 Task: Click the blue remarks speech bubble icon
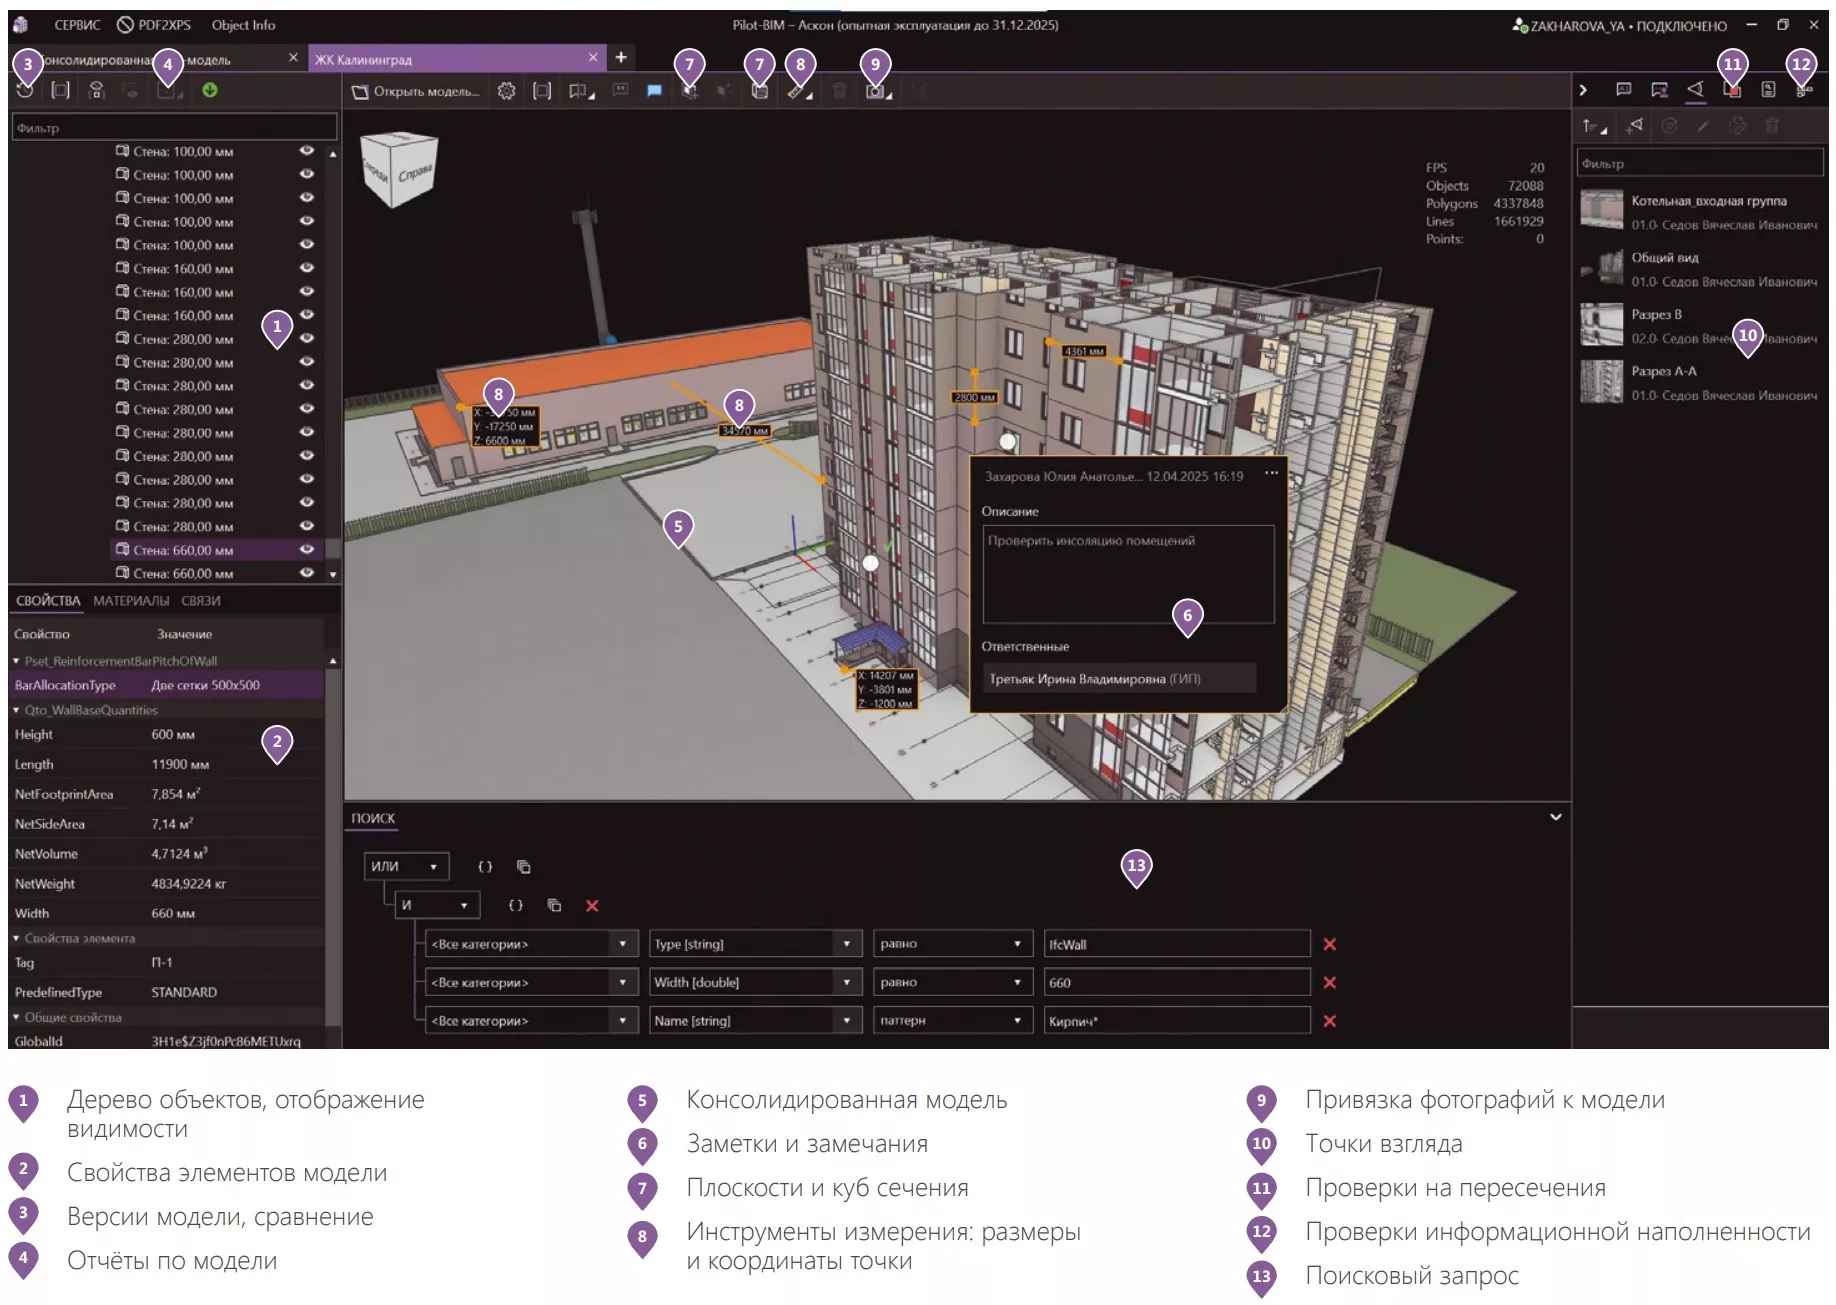(654, 91)
